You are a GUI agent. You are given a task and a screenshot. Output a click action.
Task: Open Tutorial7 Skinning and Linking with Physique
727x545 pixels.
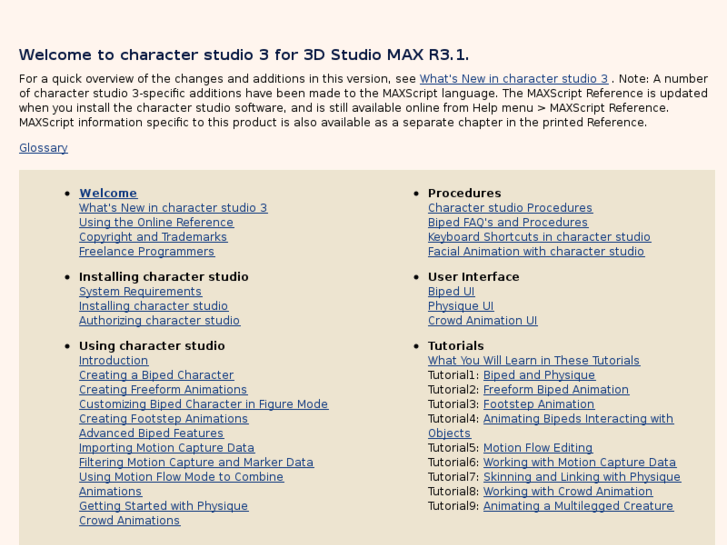(x=582, y=477)
